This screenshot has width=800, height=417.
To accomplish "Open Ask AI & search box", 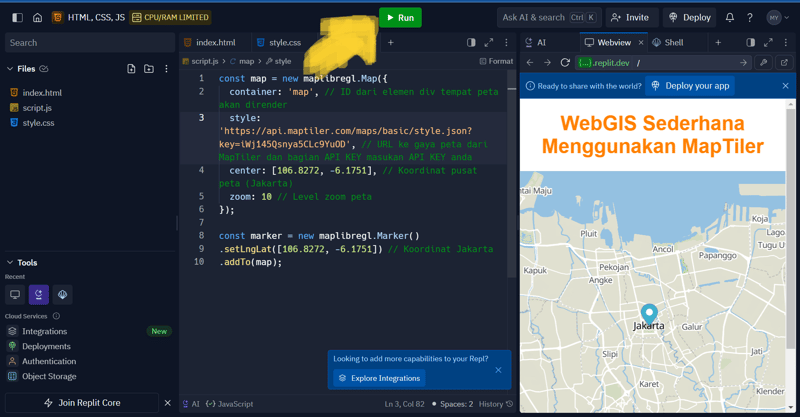I will tap(549, 17).
